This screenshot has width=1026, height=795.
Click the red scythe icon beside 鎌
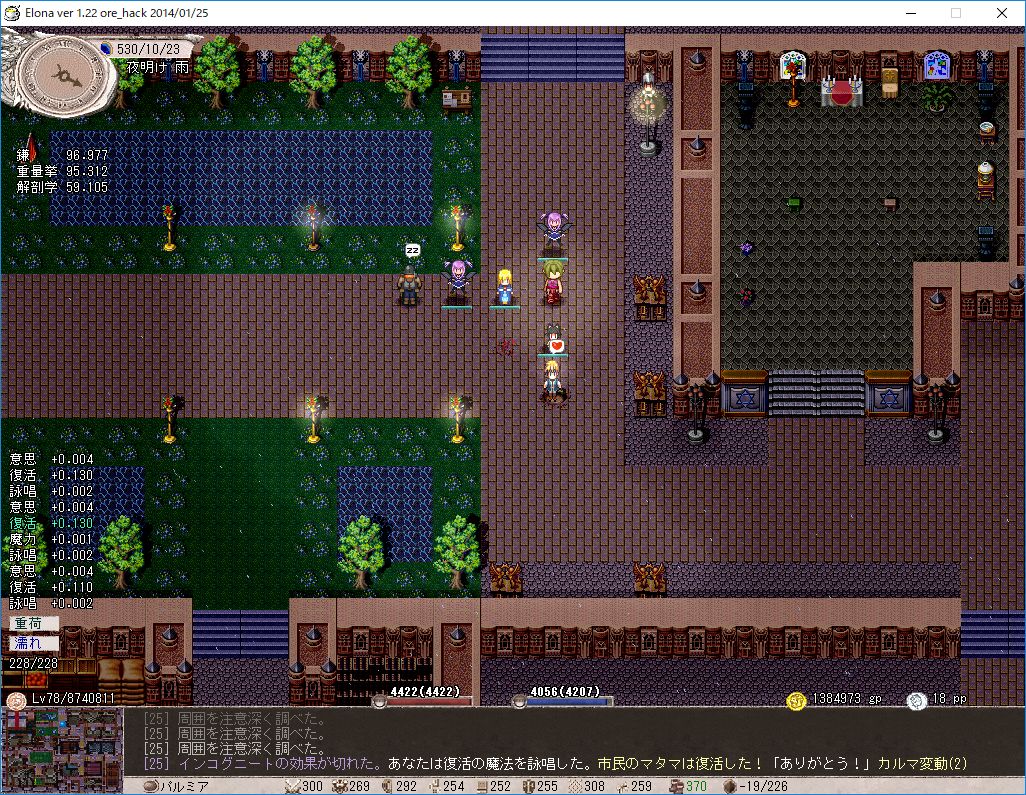pos(29,147)
